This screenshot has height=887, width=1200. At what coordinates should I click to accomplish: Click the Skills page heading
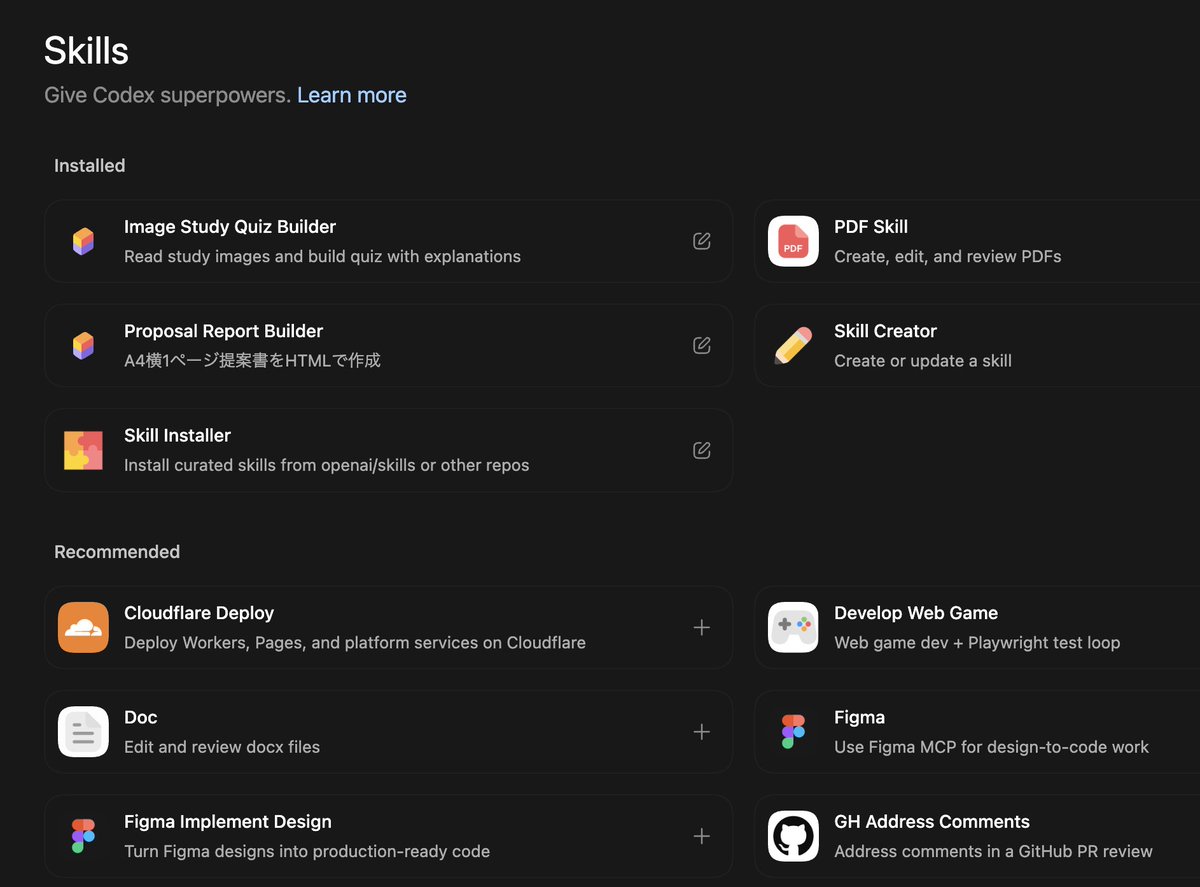pos(86,50)
